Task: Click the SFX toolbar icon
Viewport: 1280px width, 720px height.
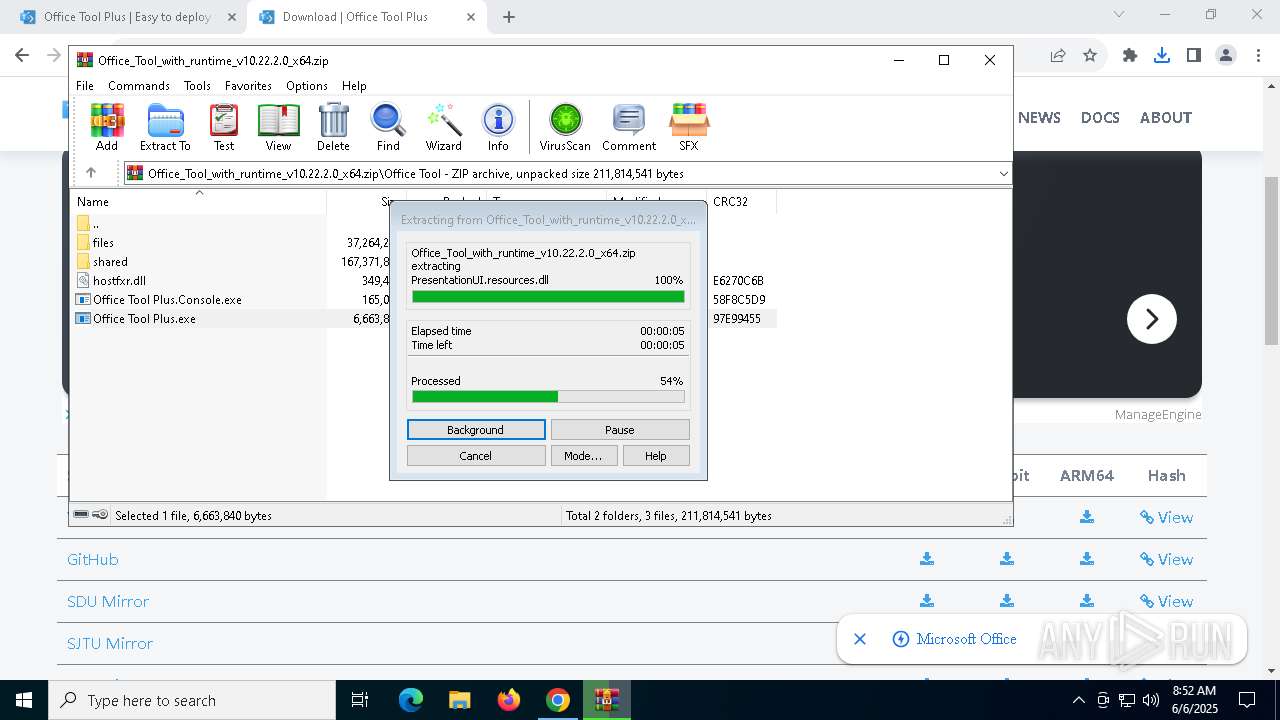Action: (689, 127)
